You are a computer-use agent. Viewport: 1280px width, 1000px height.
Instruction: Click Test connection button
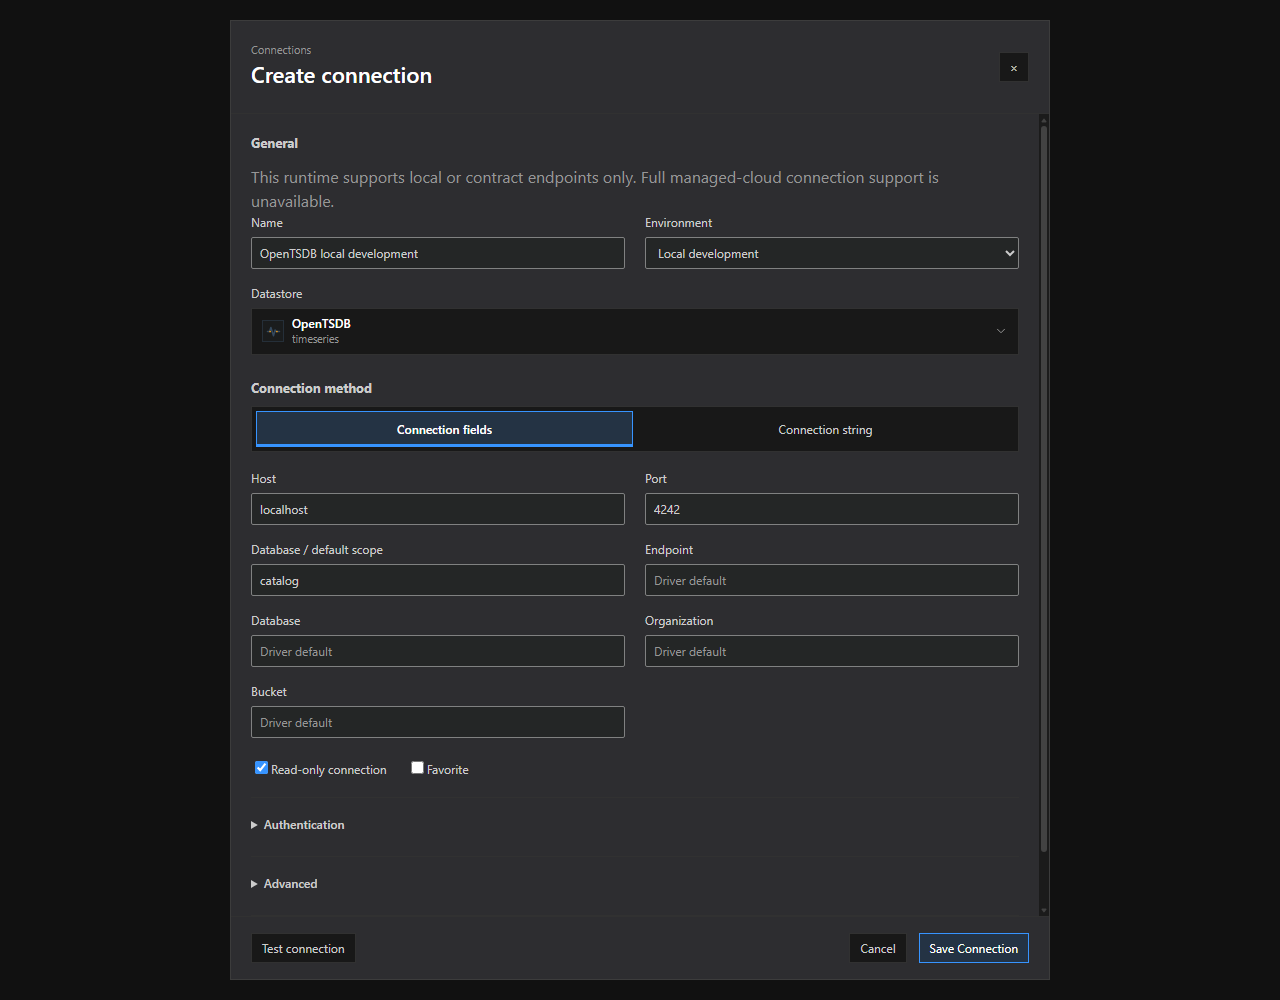[303, 948]
